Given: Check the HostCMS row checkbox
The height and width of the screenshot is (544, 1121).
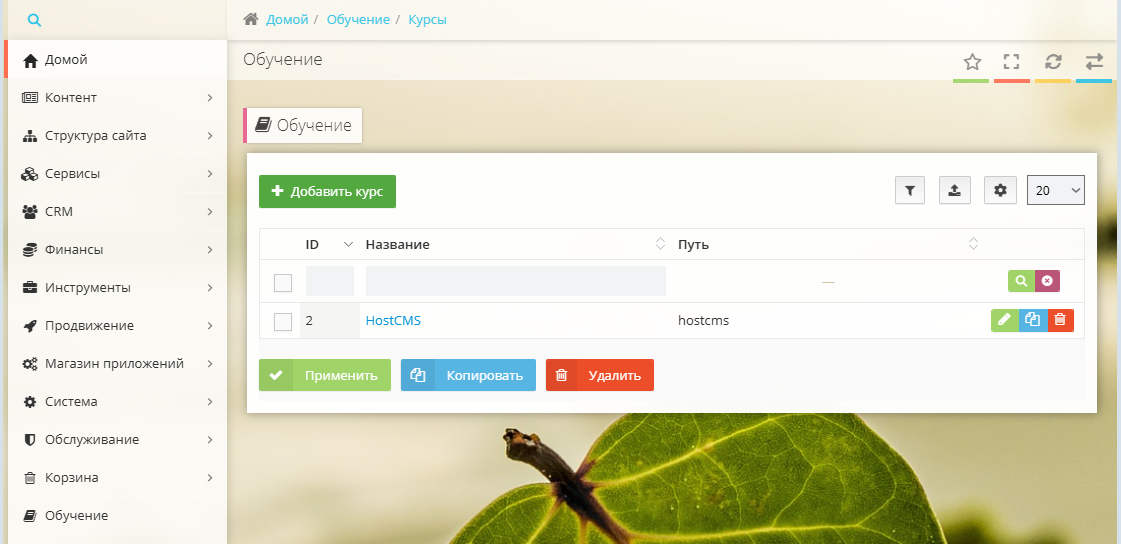Looking at the screenshot, I should 283,321.
